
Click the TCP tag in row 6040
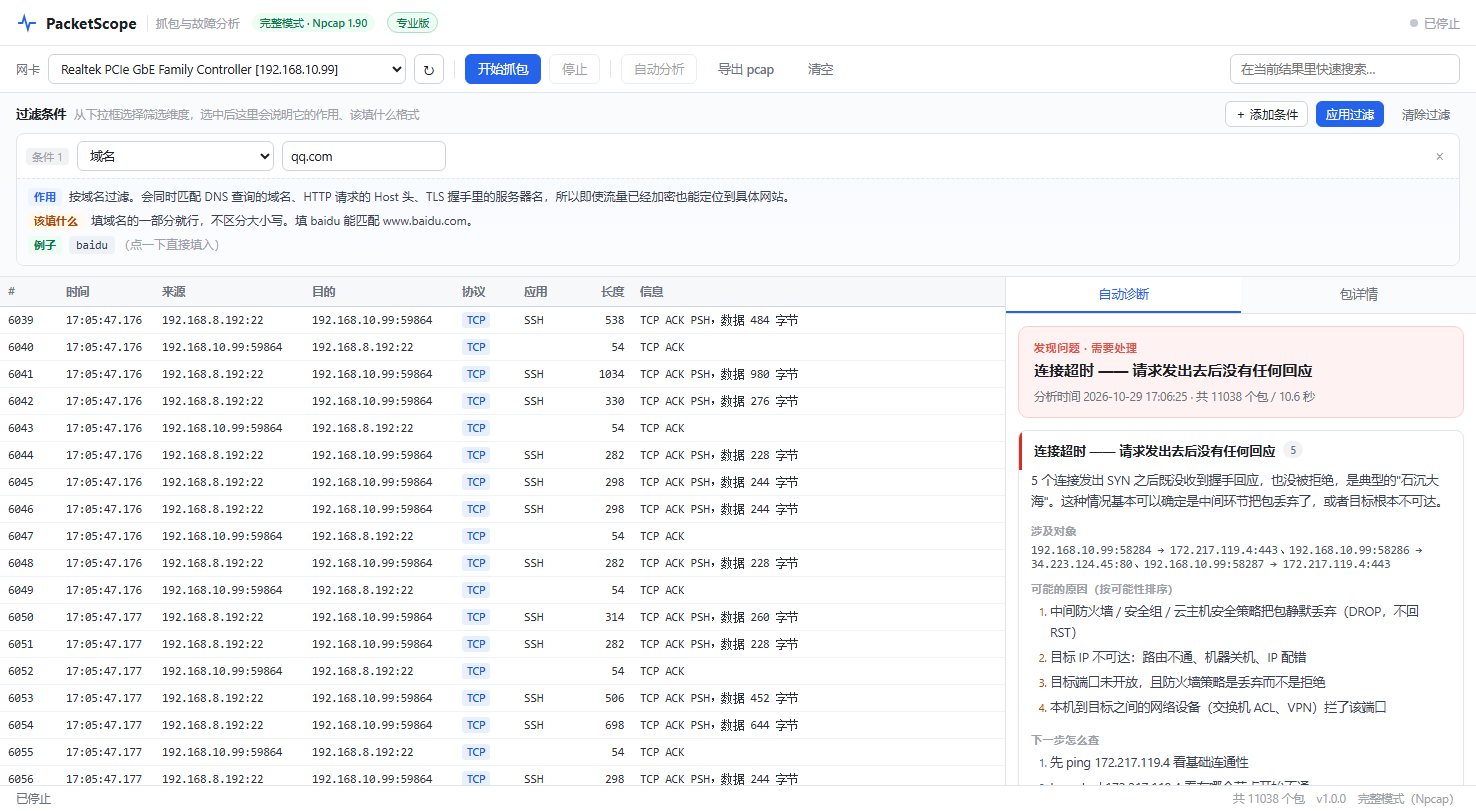(476, 347)
